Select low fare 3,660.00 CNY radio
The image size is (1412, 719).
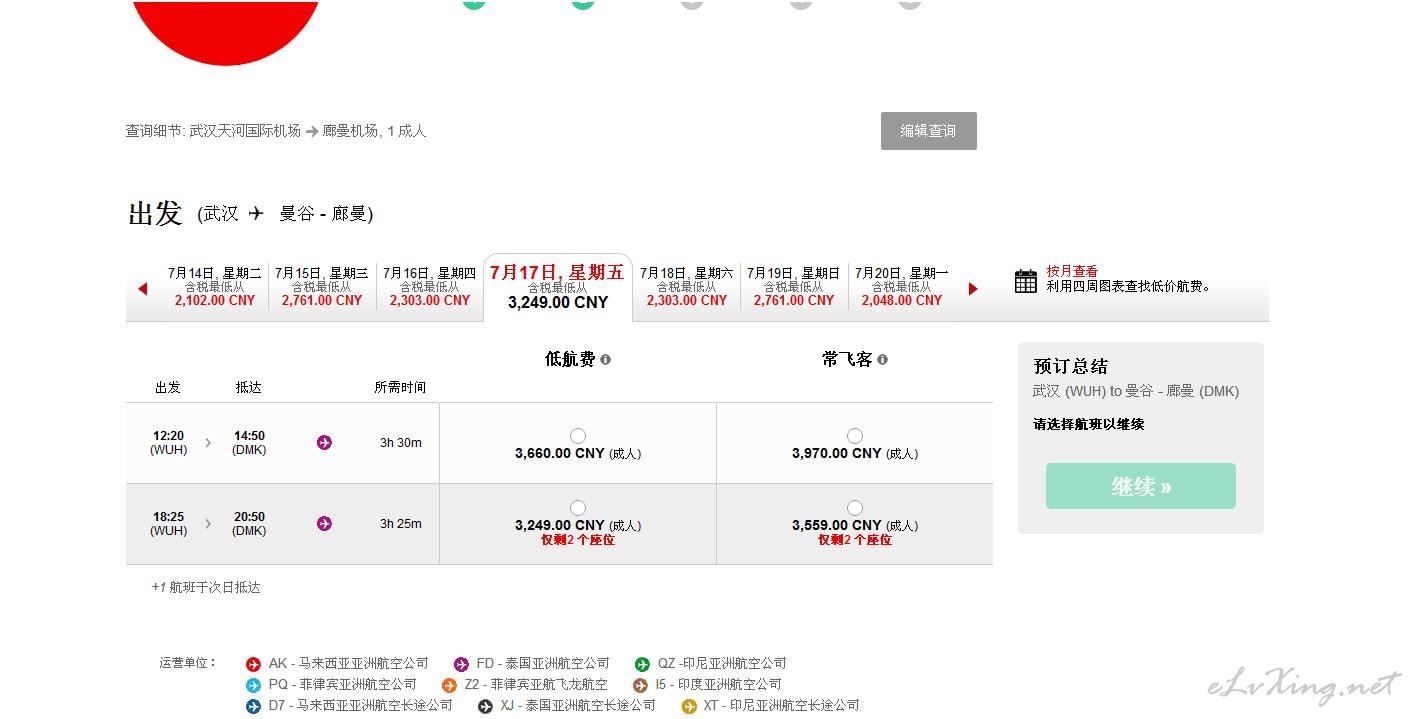coord(578,436)
